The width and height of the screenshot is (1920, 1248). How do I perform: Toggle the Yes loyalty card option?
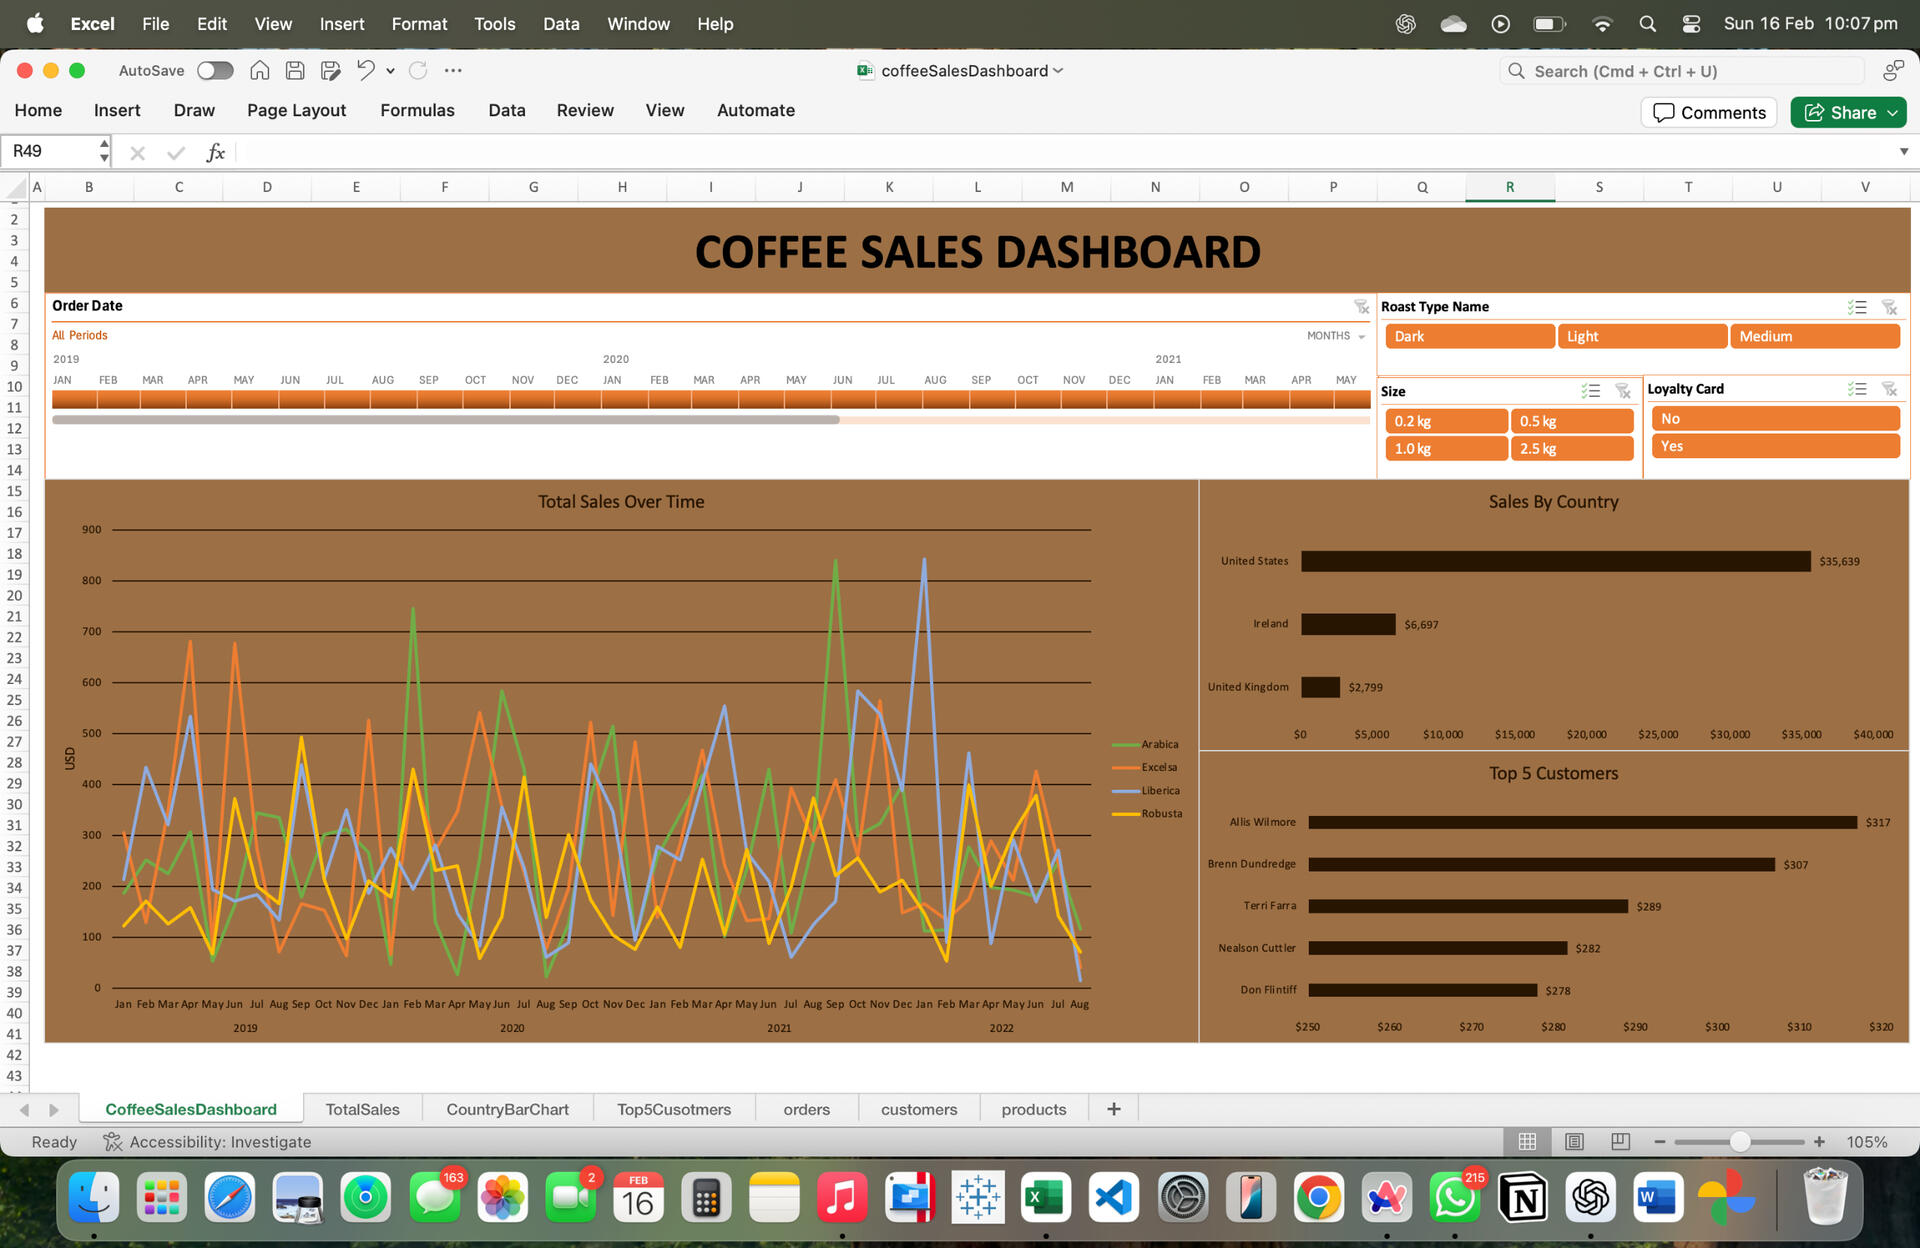1774,446
